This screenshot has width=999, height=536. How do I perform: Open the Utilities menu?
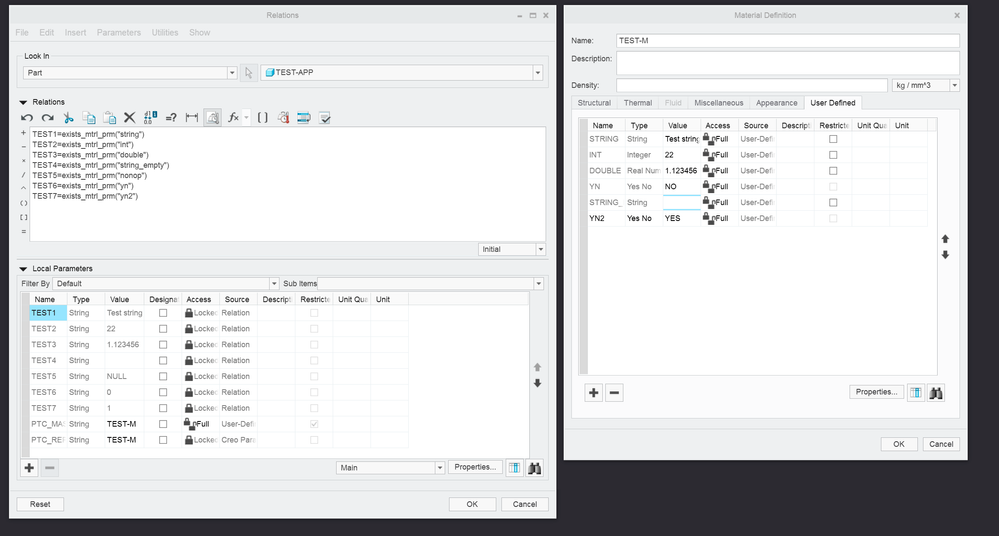click(x=165, y=32)
